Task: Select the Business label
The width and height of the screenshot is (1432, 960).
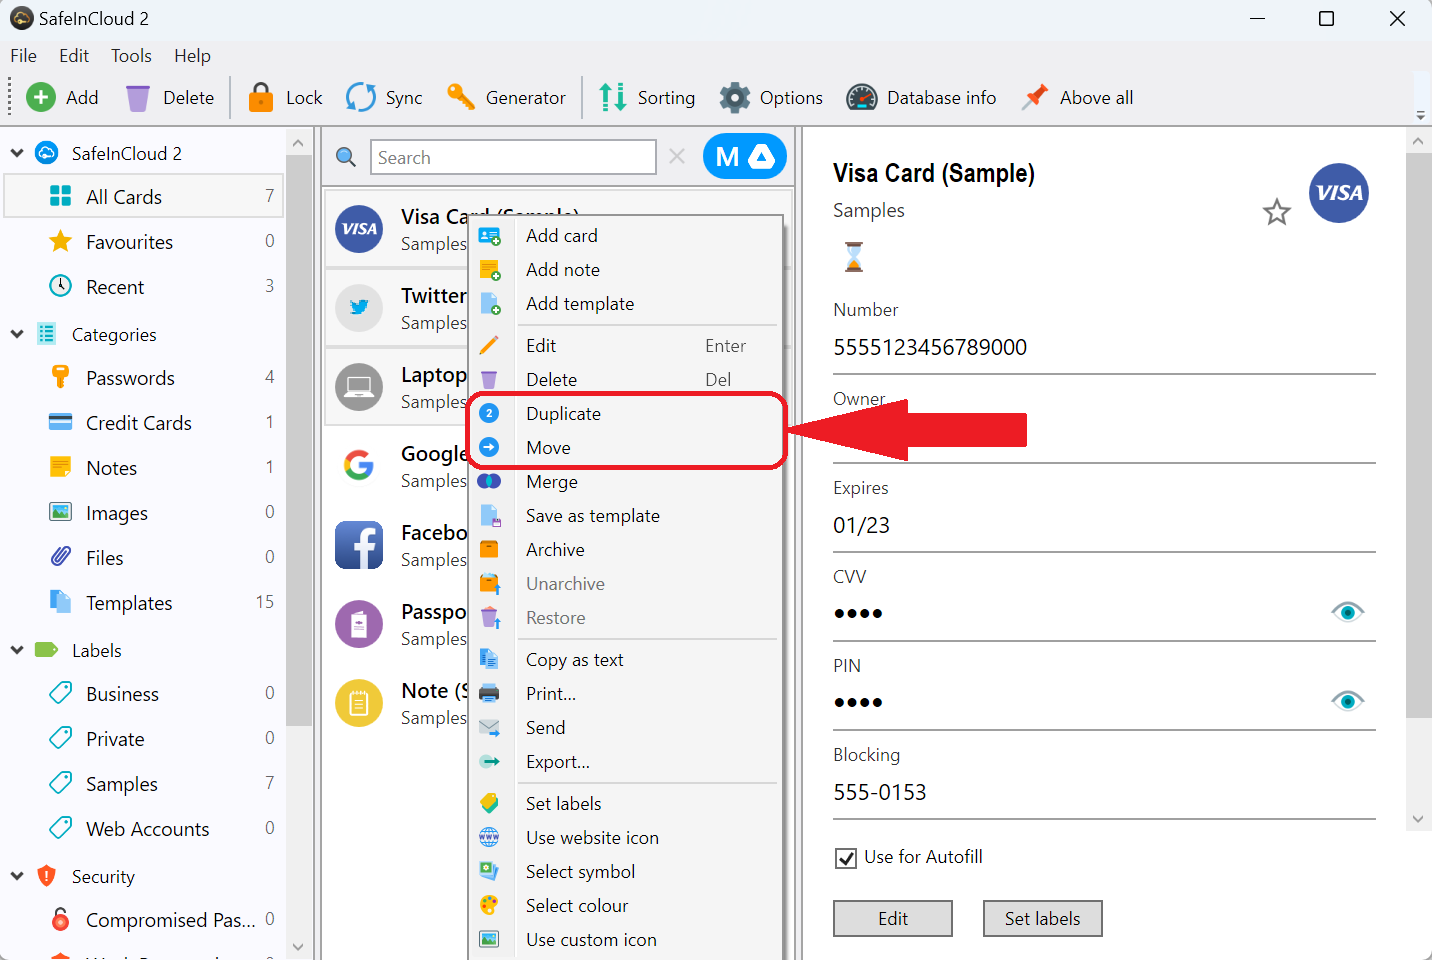Action: (144, 694)
